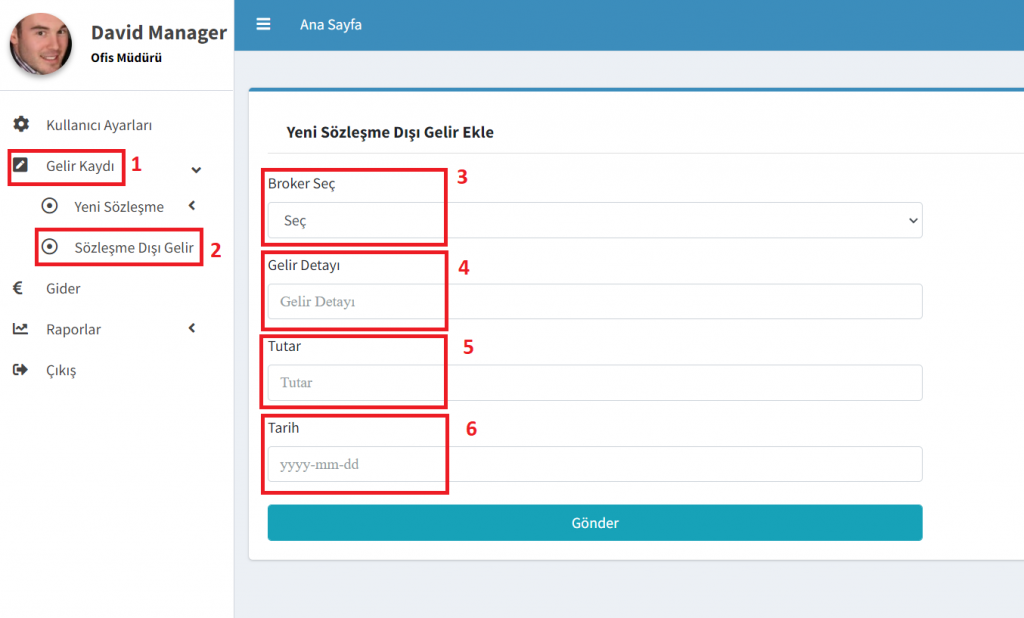Click the circle icon beside Yeni Sözleşme
The height and width of the screenshot is (618, 1024).
[49, 207]
